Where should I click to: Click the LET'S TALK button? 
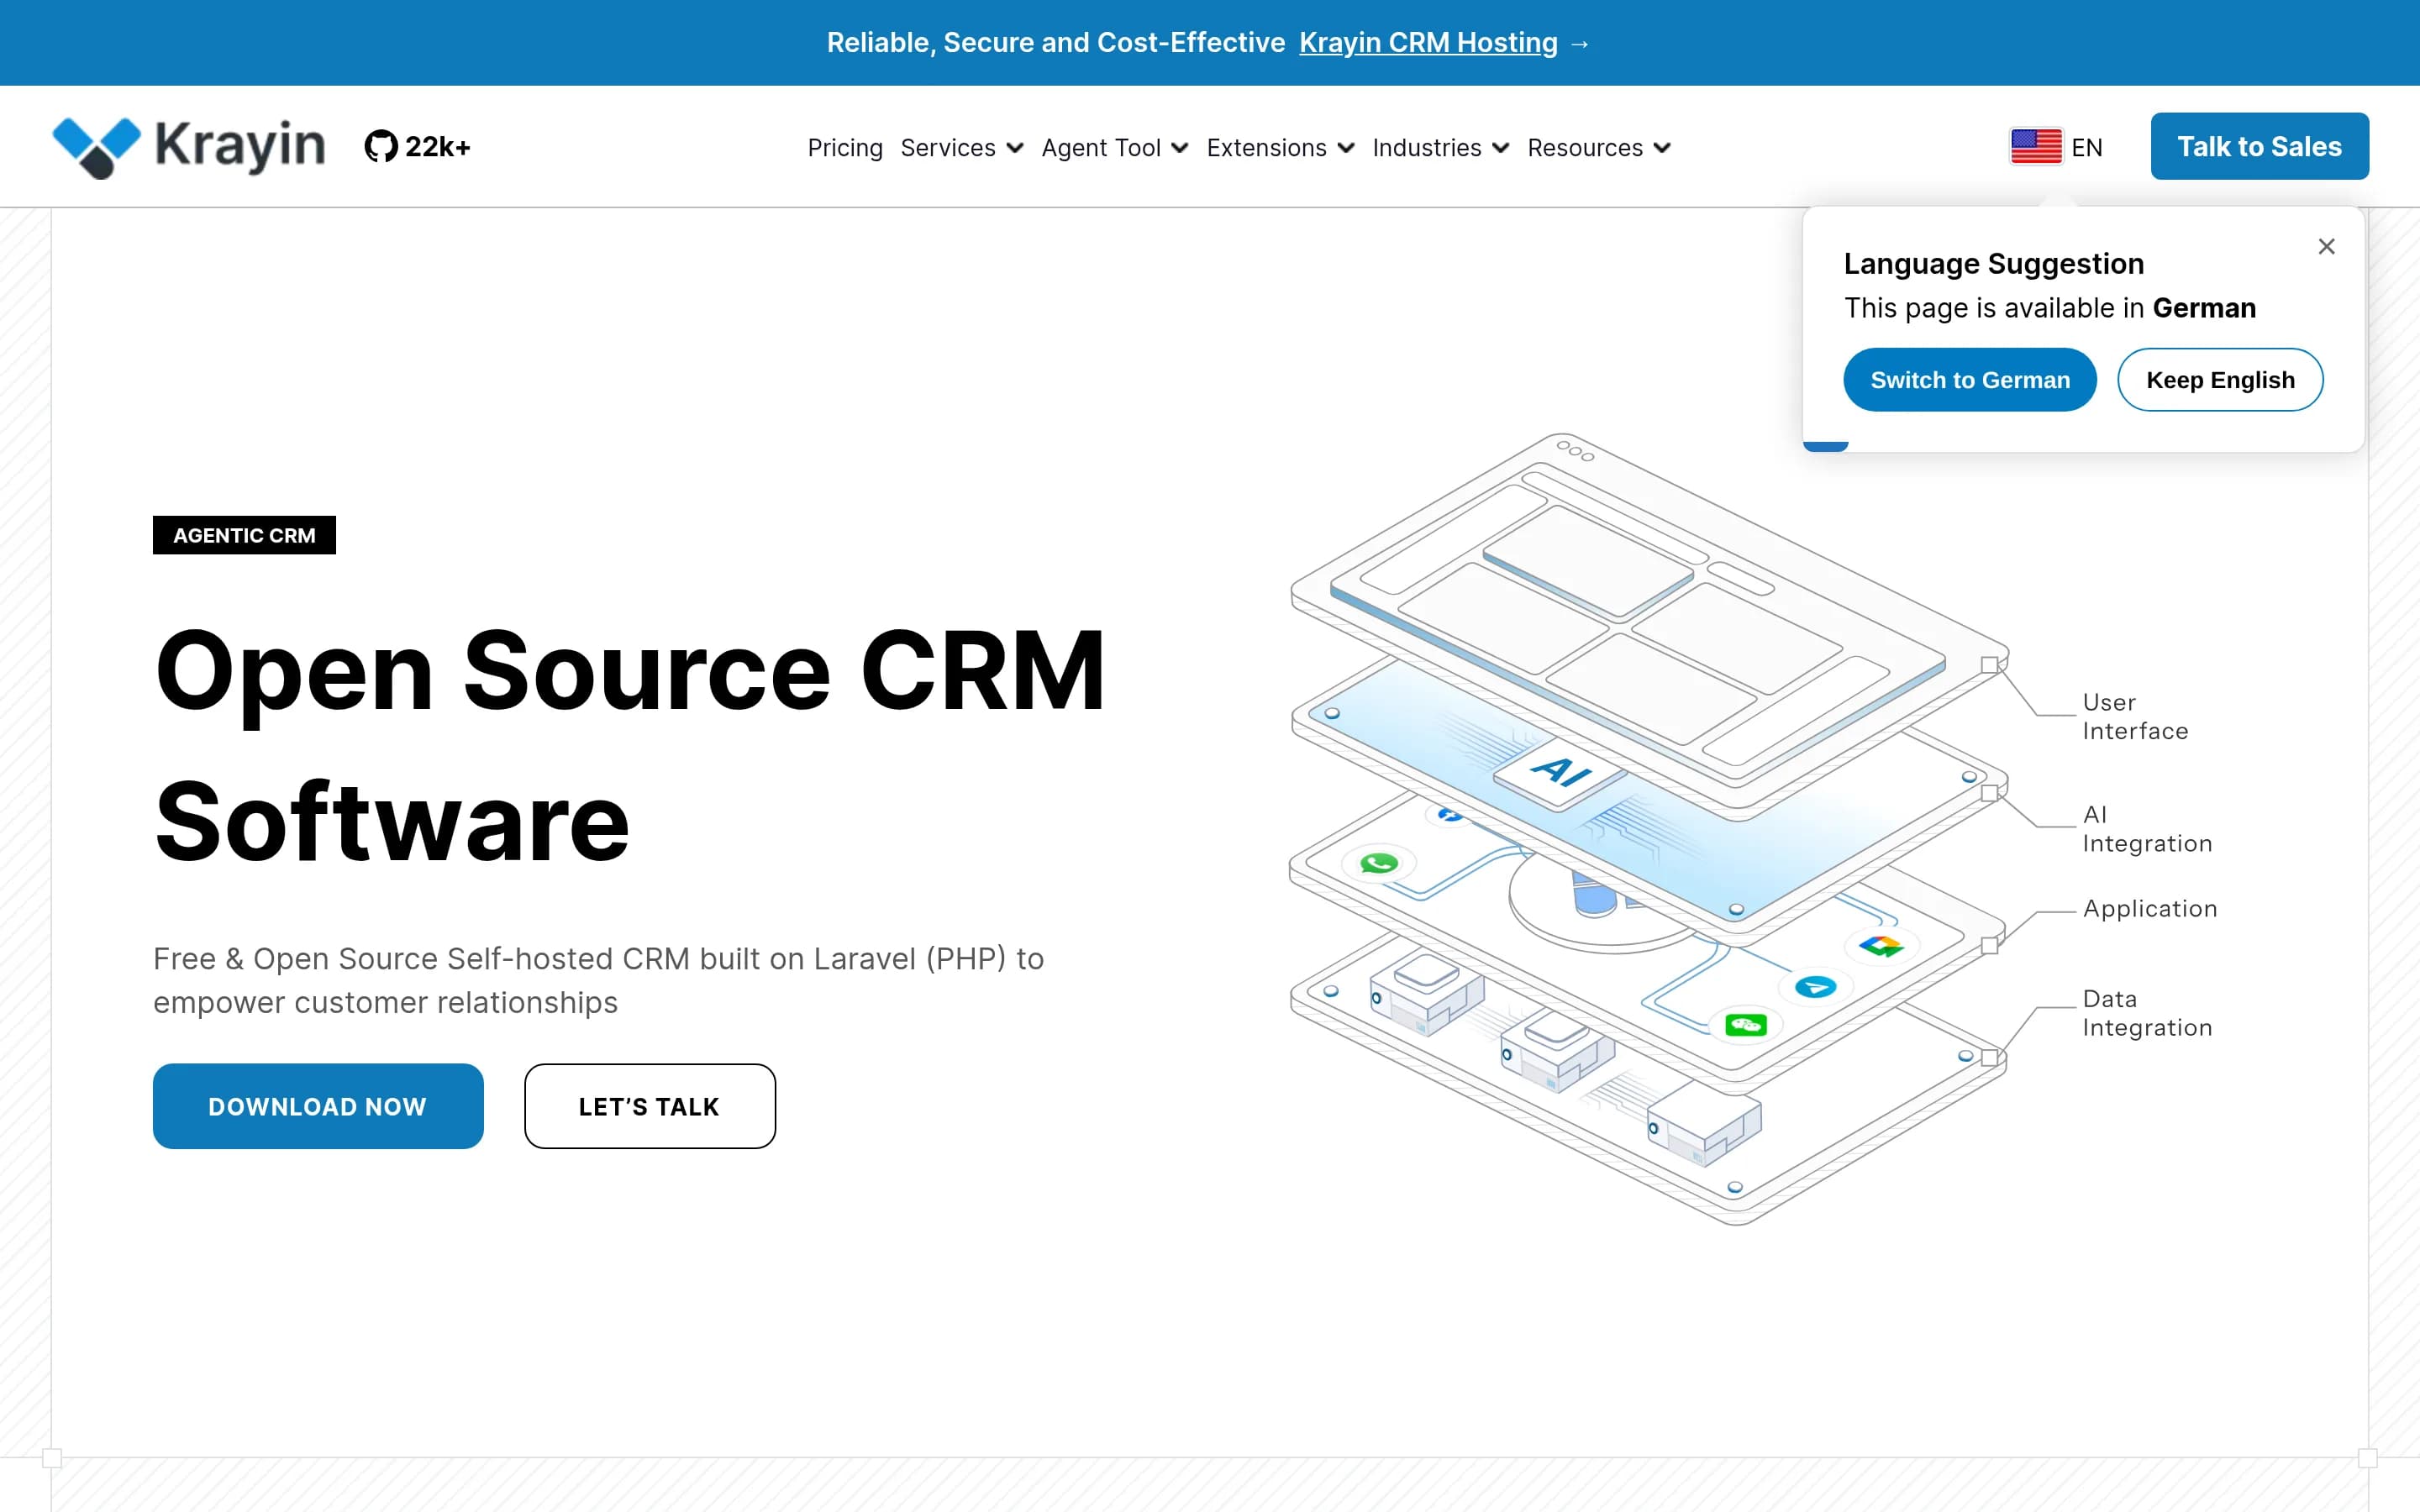[x=650, y=1106]
